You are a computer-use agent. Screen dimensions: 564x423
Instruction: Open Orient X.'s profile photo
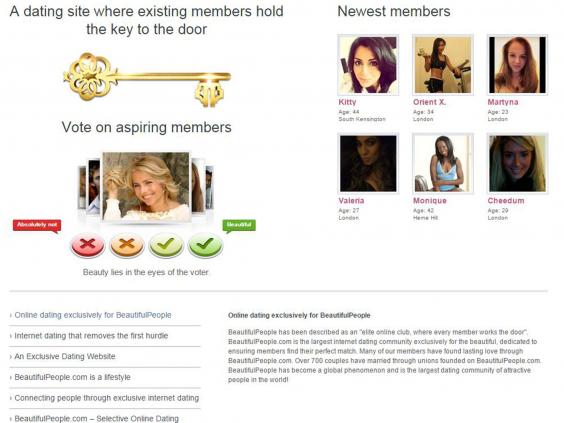[443, 65]
